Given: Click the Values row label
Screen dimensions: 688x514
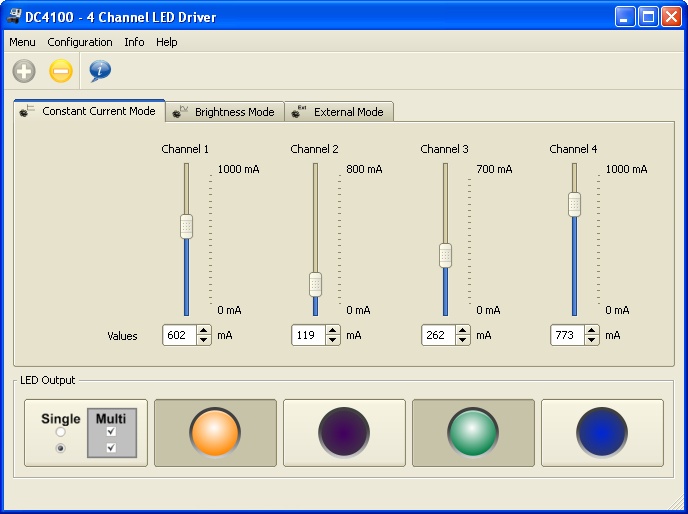Looking at the screenshot, I should [x=122, y=336].
